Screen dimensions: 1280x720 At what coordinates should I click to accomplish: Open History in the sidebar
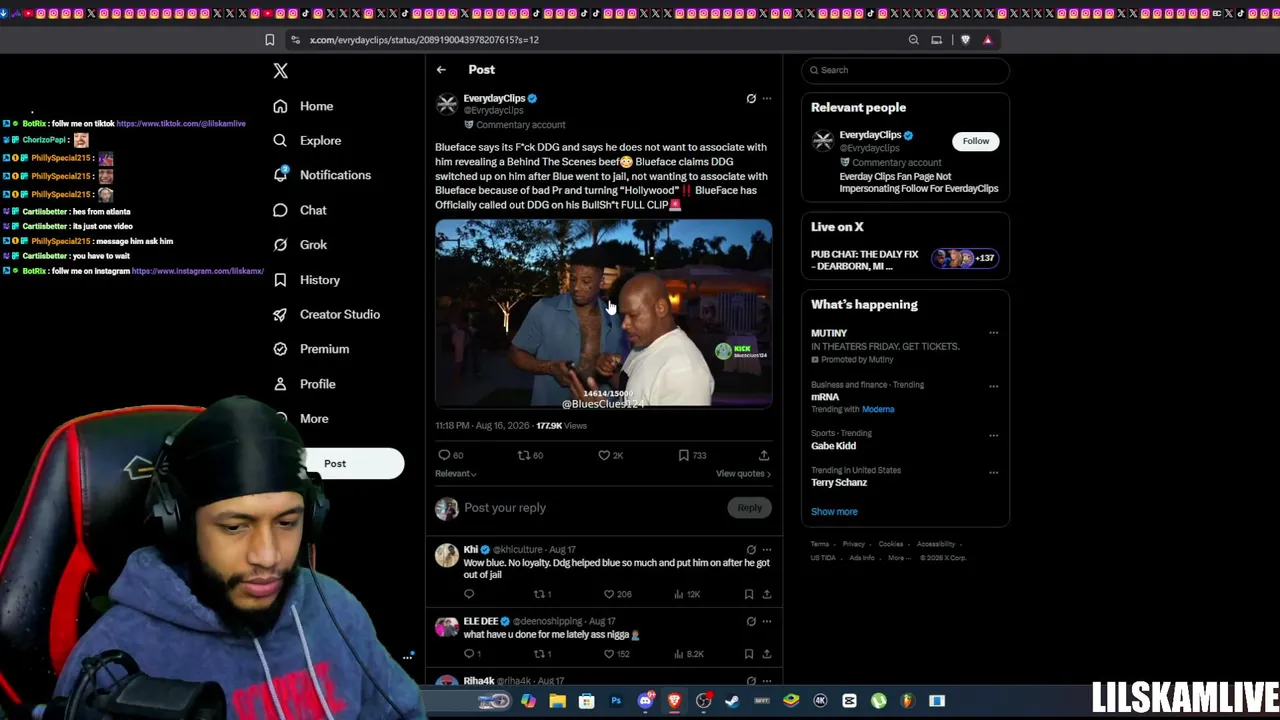[306, 280]
